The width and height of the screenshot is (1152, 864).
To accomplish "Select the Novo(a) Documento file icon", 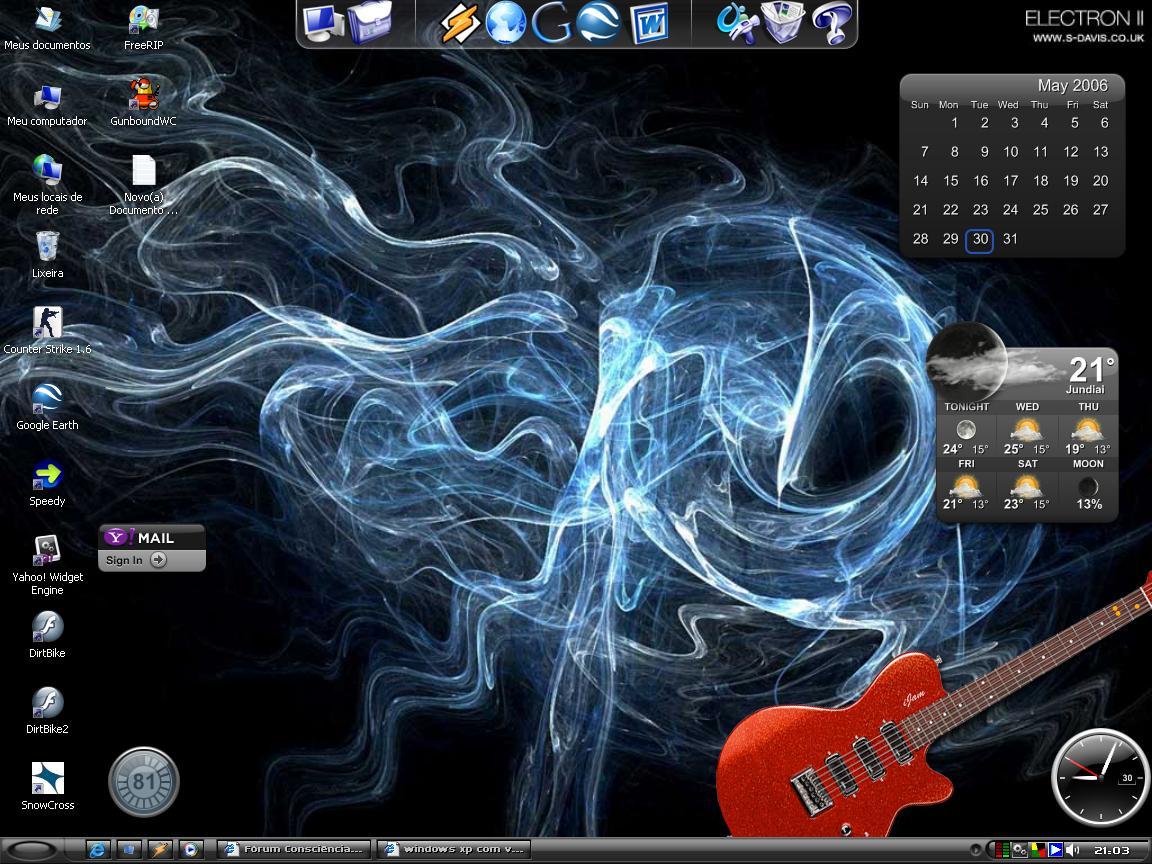I will coord(143,185).
